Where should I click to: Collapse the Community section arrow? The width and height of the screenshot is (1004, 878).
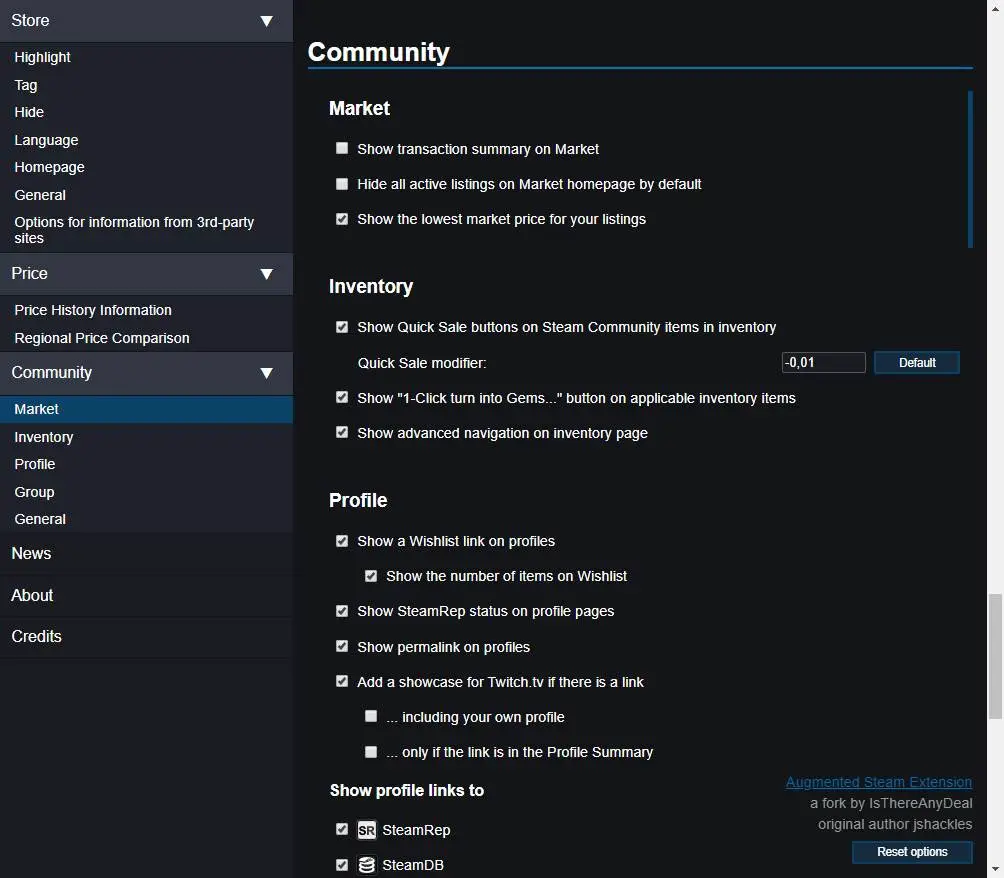point(266,373)
